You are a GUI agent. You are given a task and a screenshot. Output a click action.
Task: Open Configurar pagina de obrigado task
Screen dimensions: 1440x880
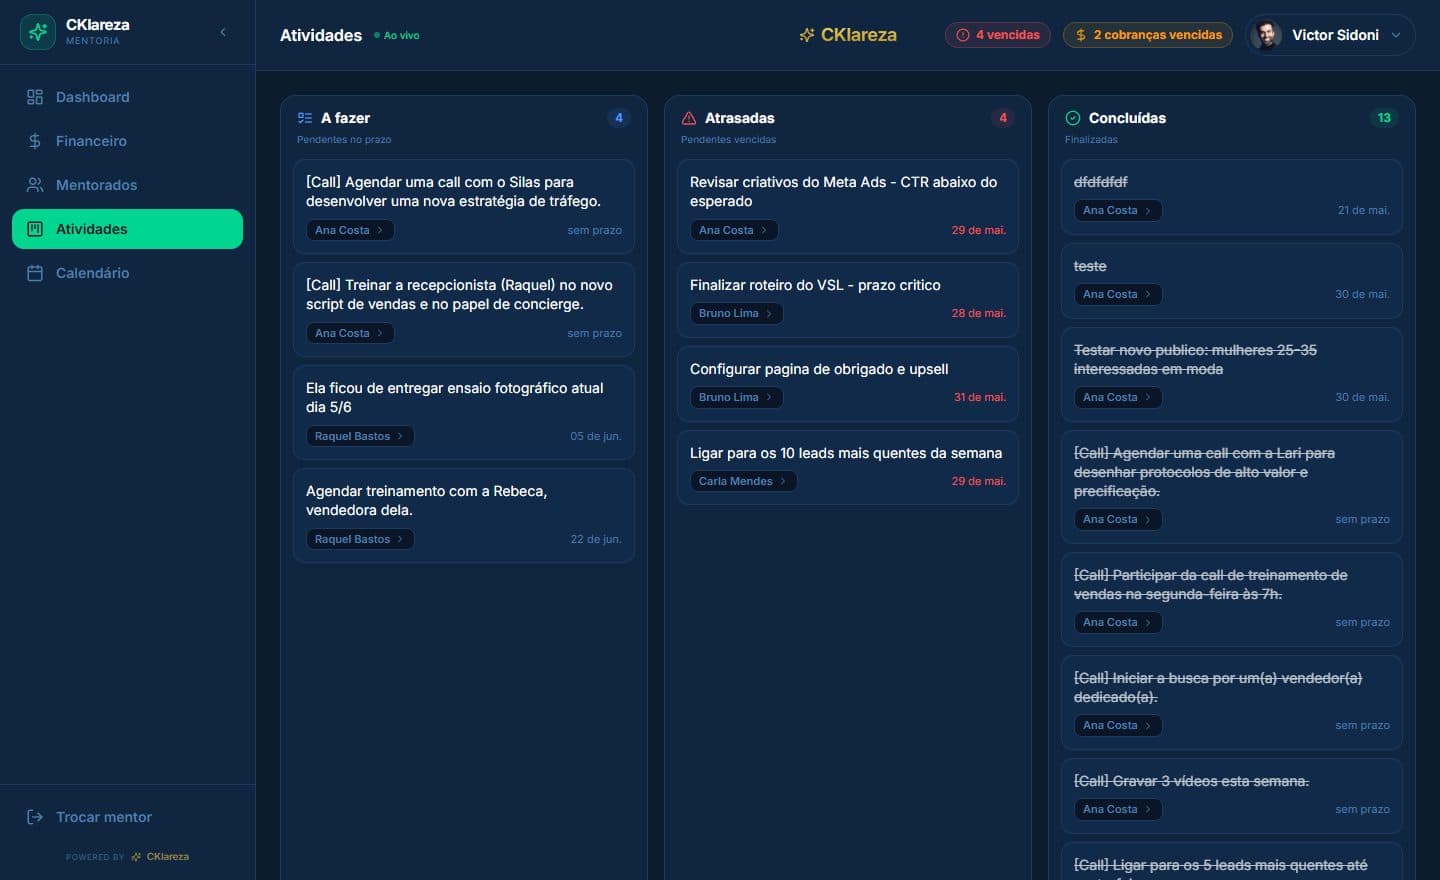(848, 382)
